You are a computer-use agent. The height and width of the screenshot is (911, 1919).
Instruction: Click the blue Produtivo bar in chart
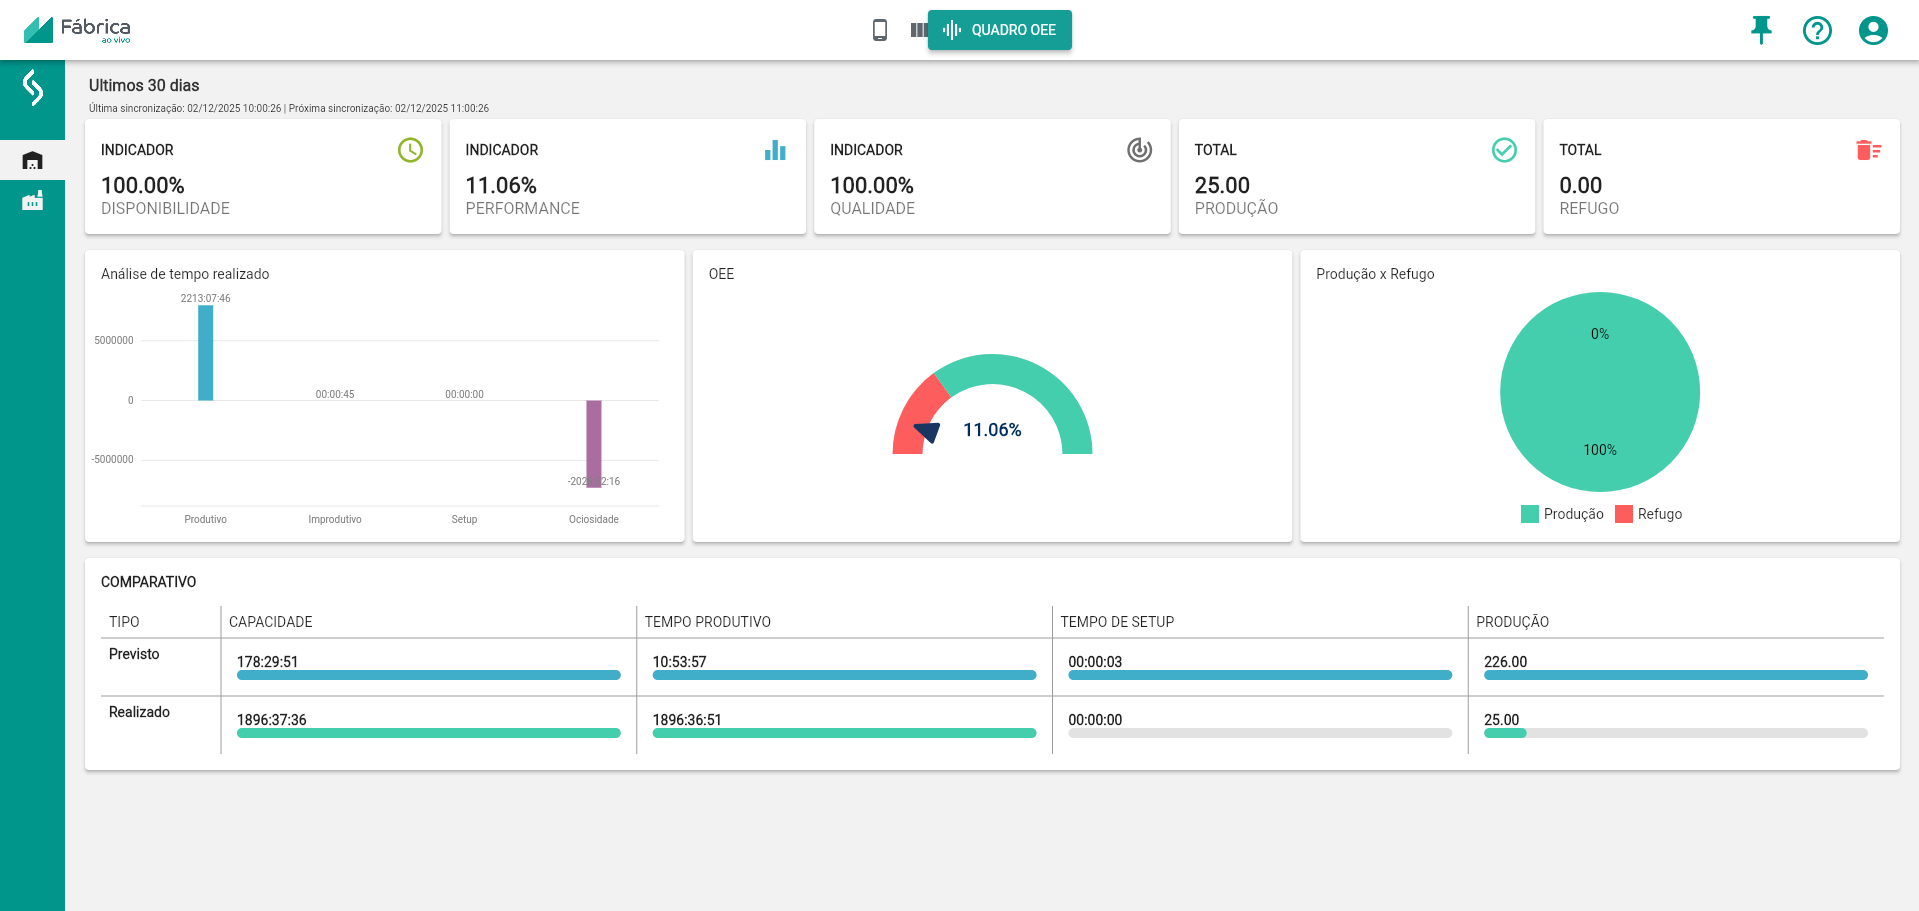pyautogui.click(x=205, y=352)
